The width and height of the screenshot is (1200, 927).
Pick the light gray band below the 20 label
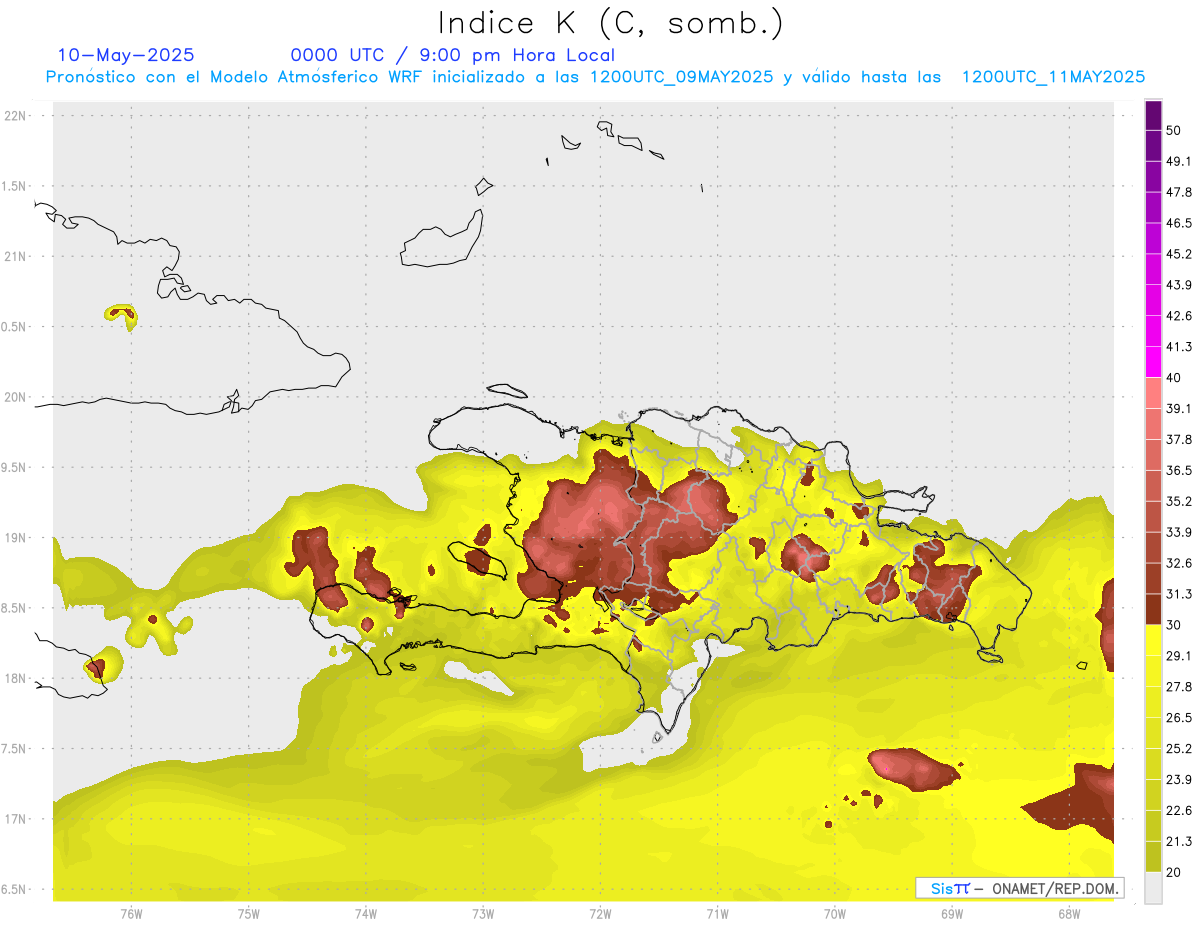(x=1153, y=887)
